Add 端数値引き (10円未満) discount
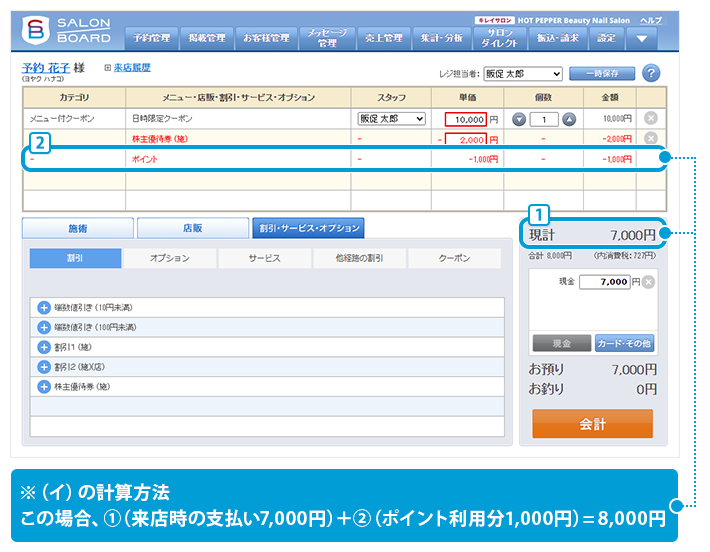710x552 pixels. click(44, 308)
